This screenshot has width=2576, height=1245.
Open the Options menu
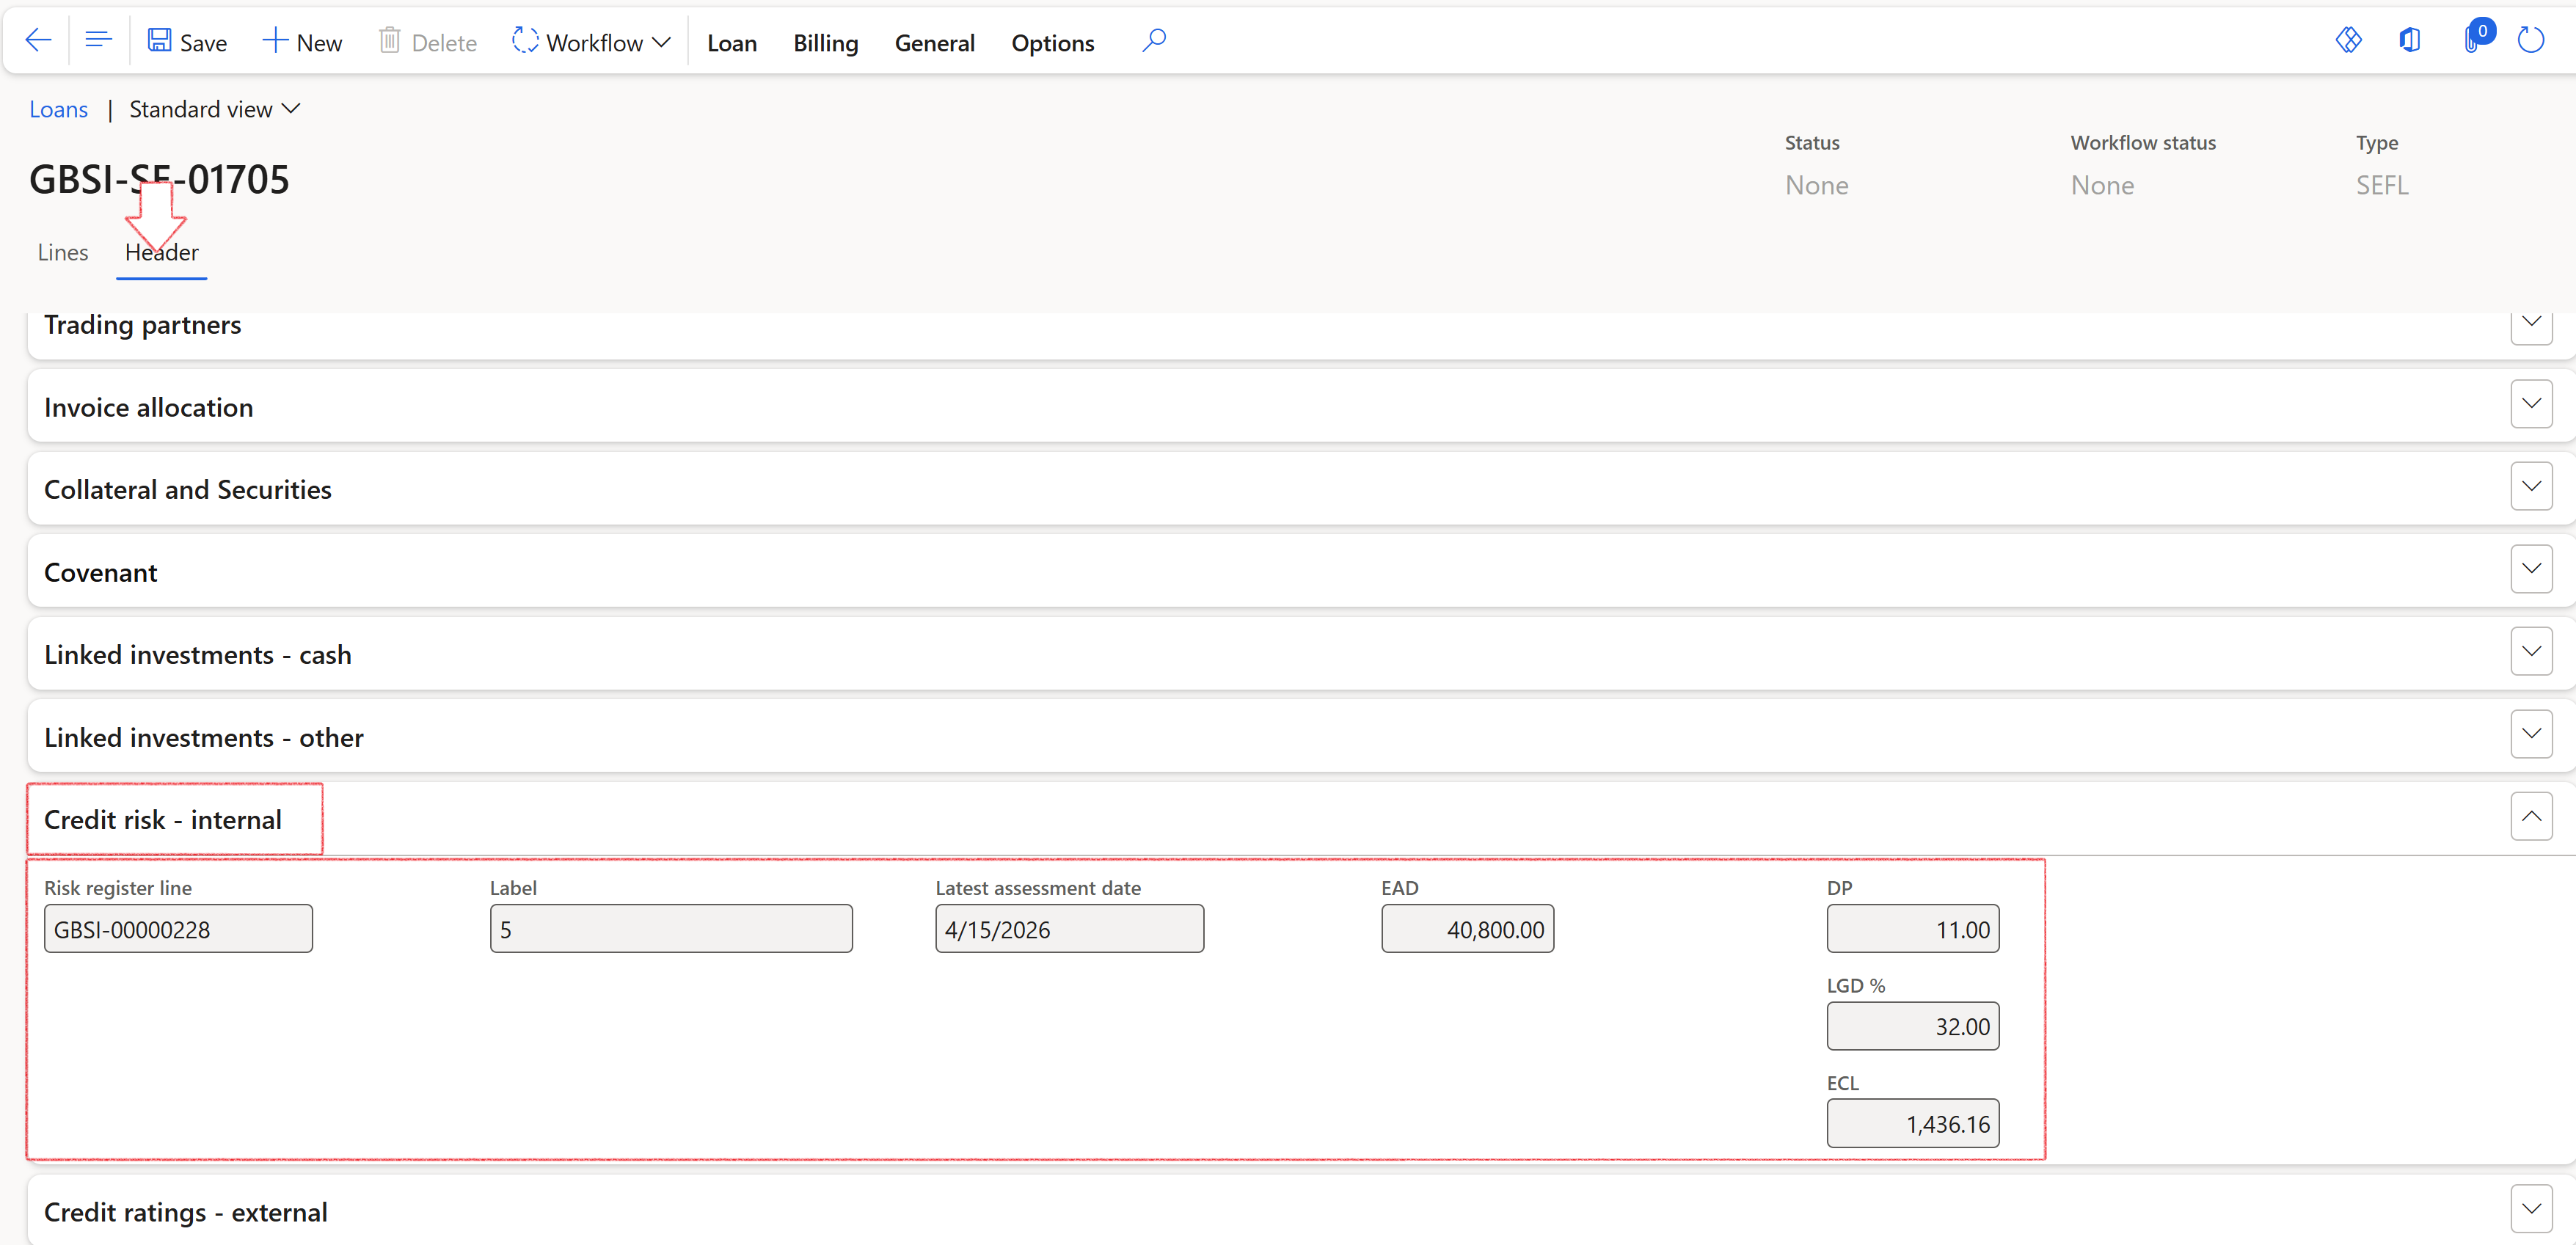[x=1052, y=43]
